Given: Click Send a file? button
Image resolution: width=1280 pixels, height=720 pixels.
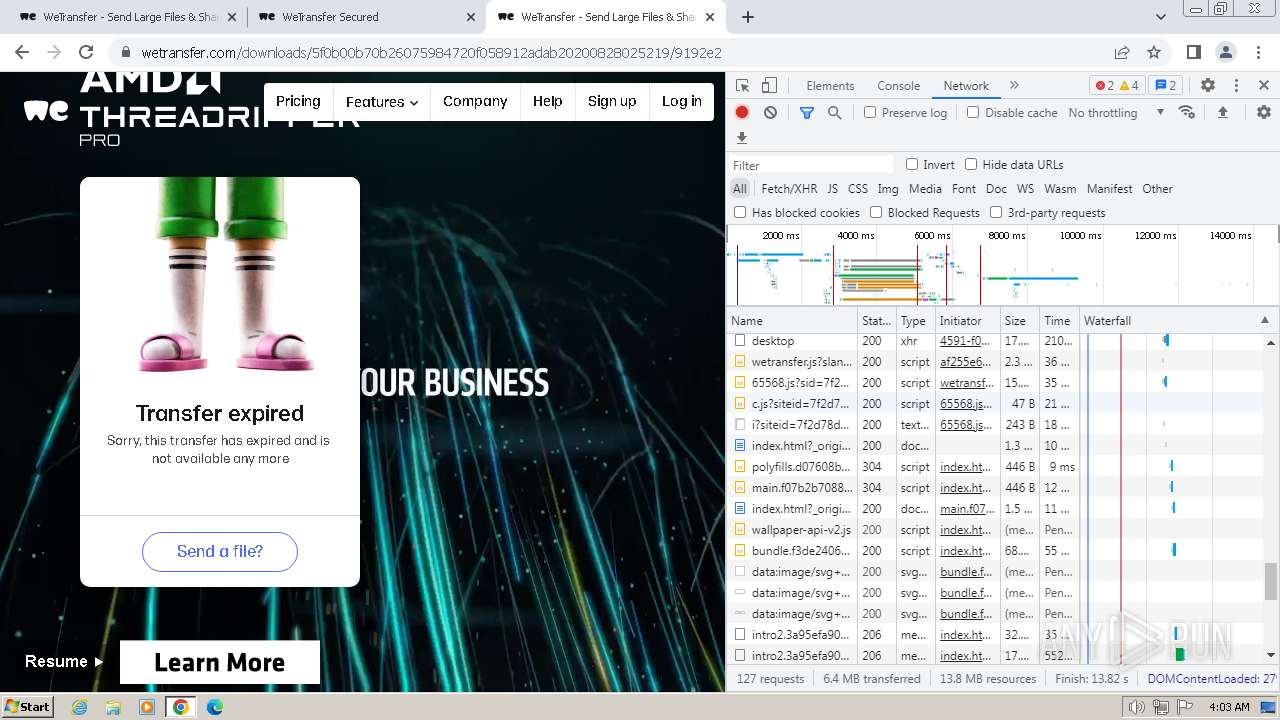Looking at the screenshot, I should pyautogui.click(x=220, y=551).
